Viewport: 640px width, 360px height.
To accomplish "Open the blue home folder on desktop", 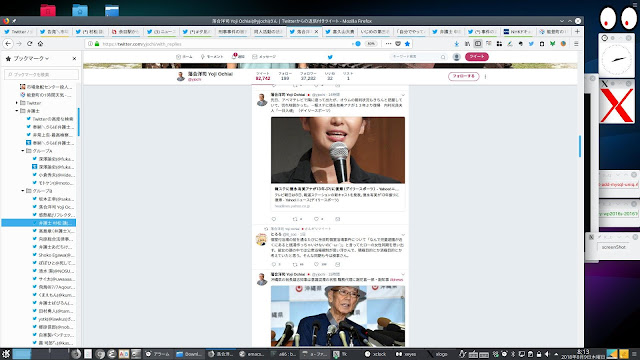I will click(x=80, y=10).
